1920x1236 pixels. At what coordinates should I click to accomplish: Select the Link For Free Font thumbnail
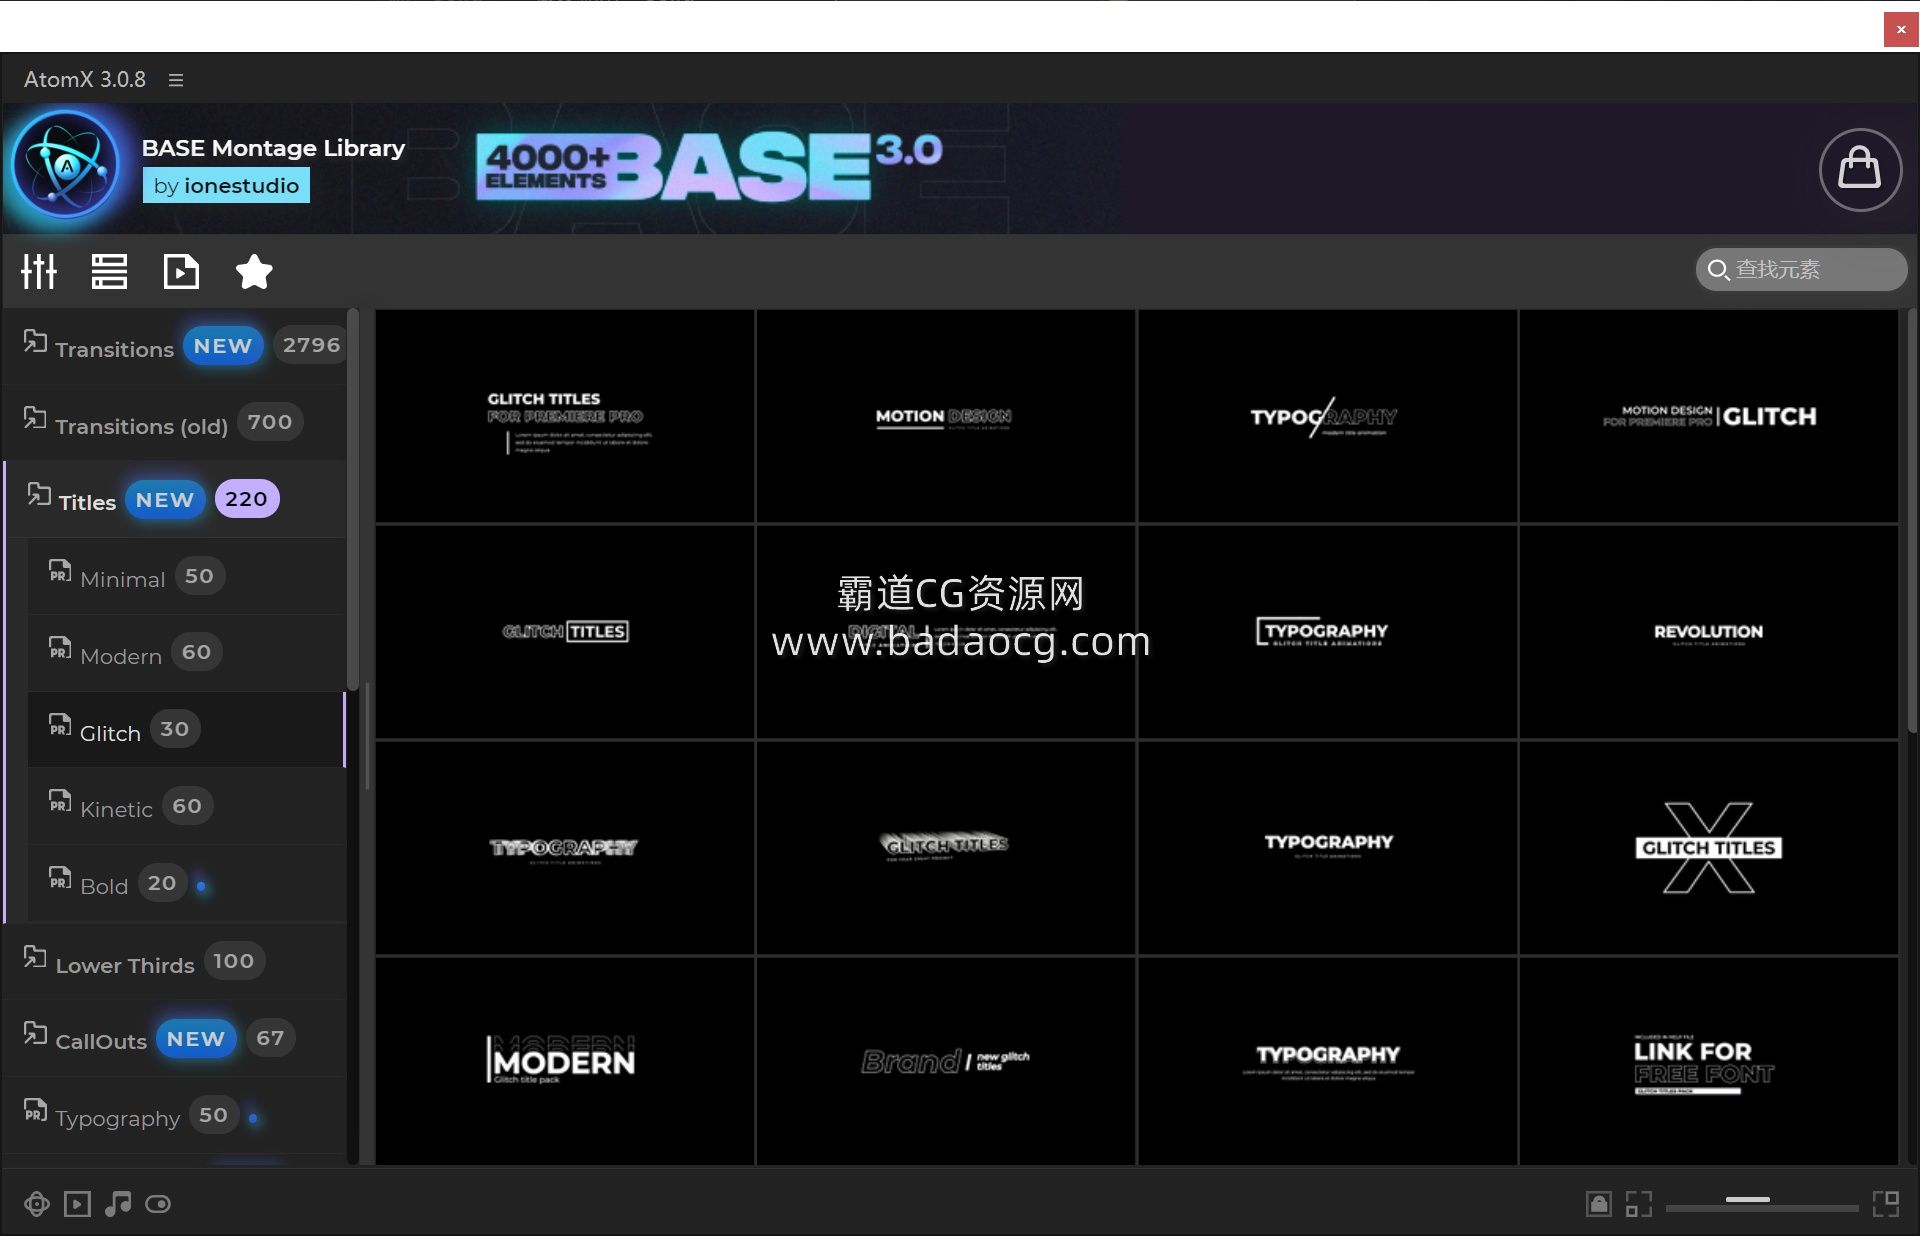(1708, 1061)
